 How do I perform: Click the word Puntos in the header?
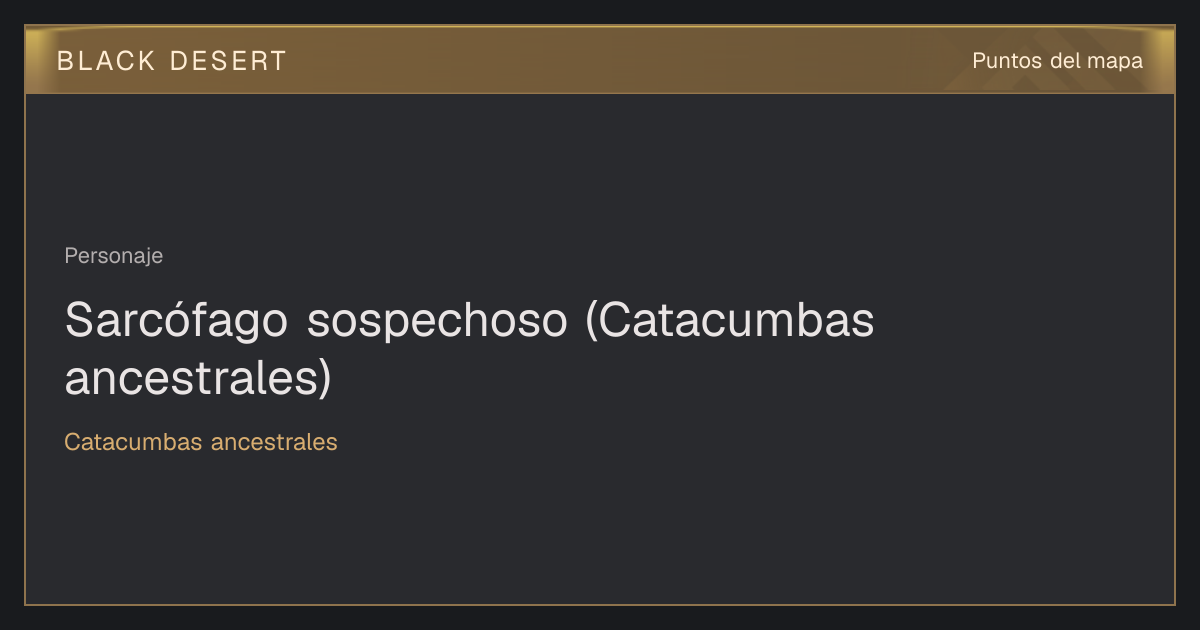click(1007, 61)
